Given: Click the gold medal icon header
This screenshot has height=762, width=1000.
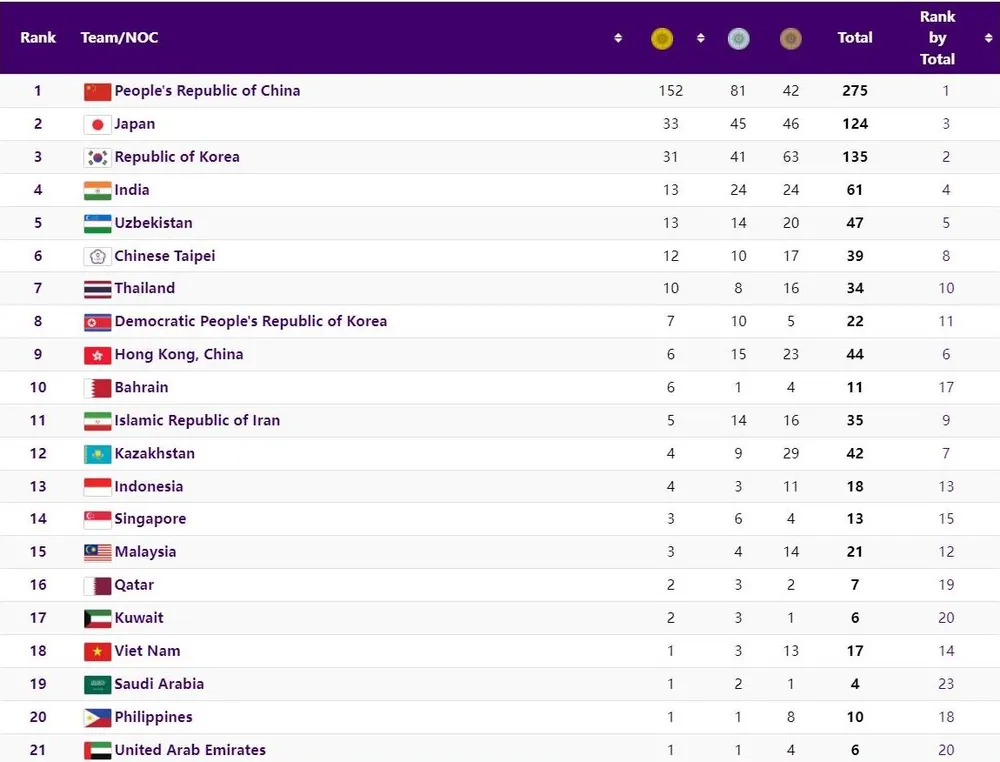Looking at the screenshot, I should point(661,39).
